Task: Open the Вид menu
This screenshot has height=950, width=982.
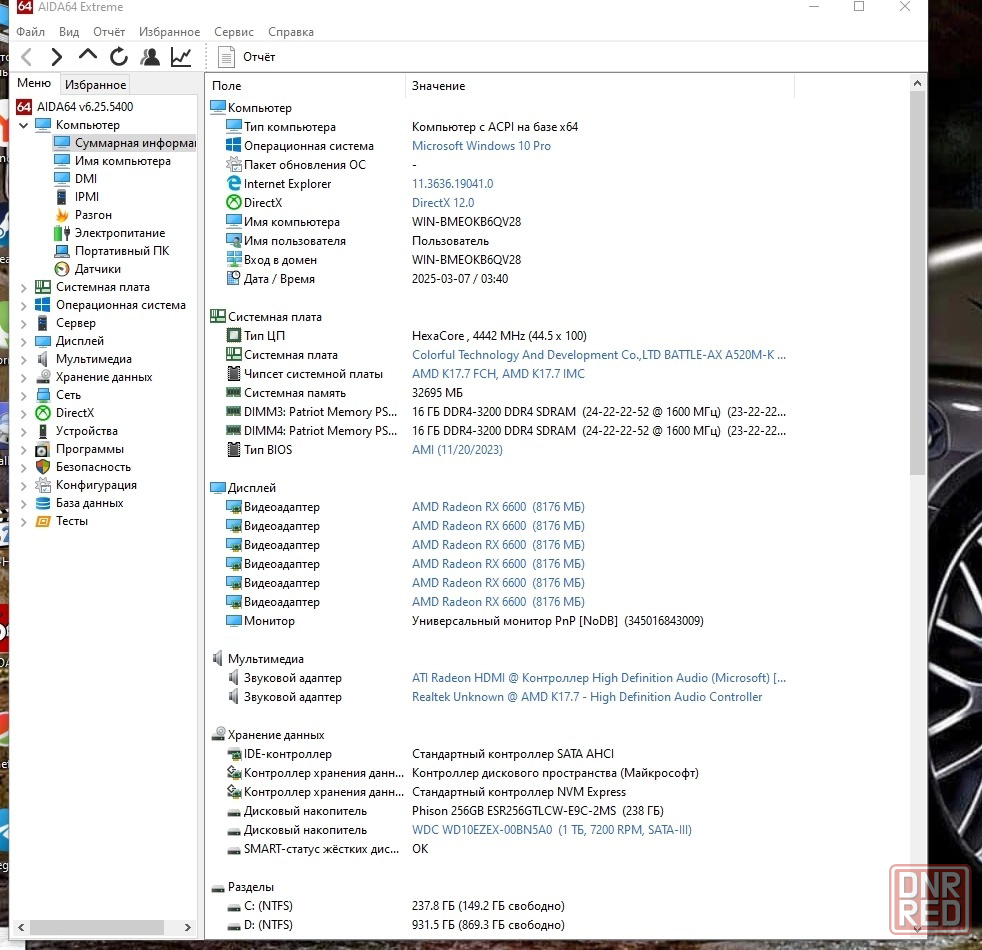Action: 69,31
